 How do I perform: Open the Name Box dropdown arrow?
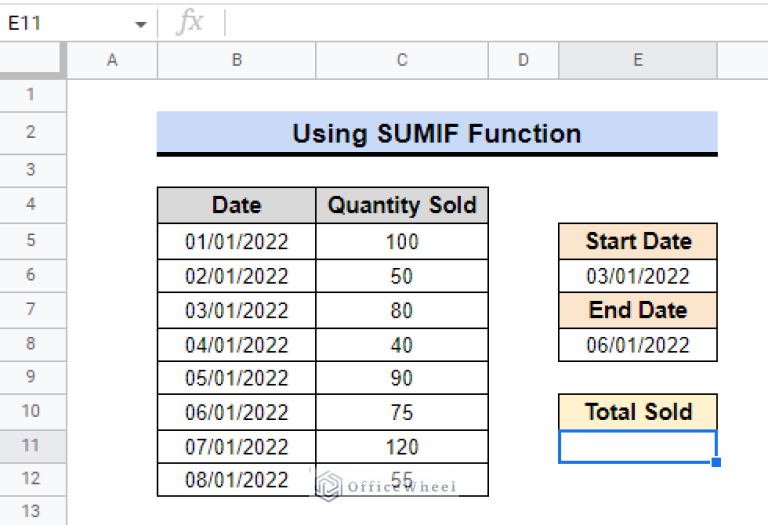point(141,24)
